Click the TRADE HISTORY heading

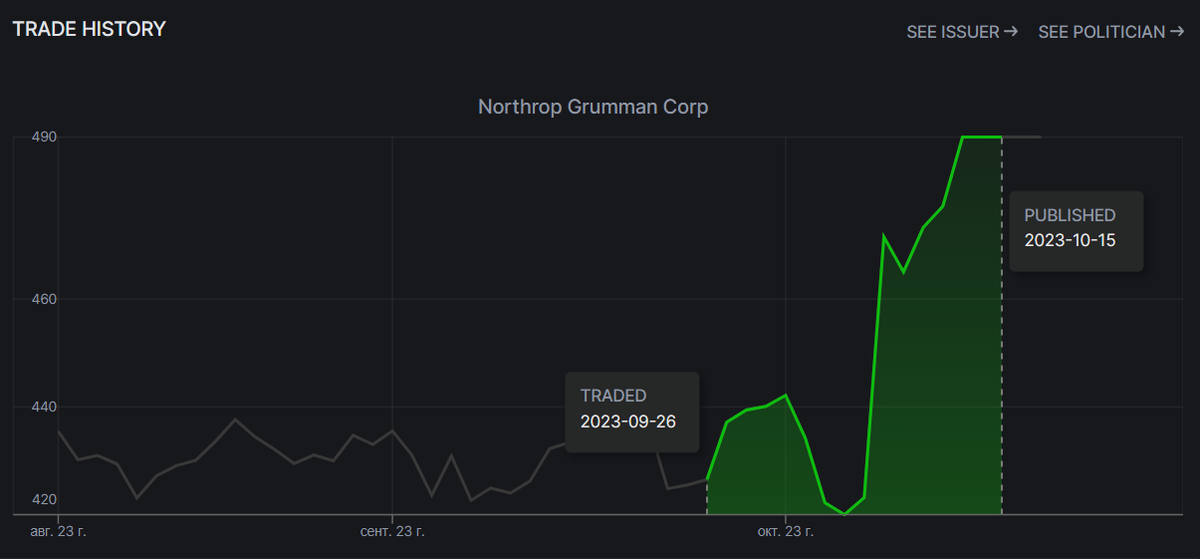coord(89,29)
